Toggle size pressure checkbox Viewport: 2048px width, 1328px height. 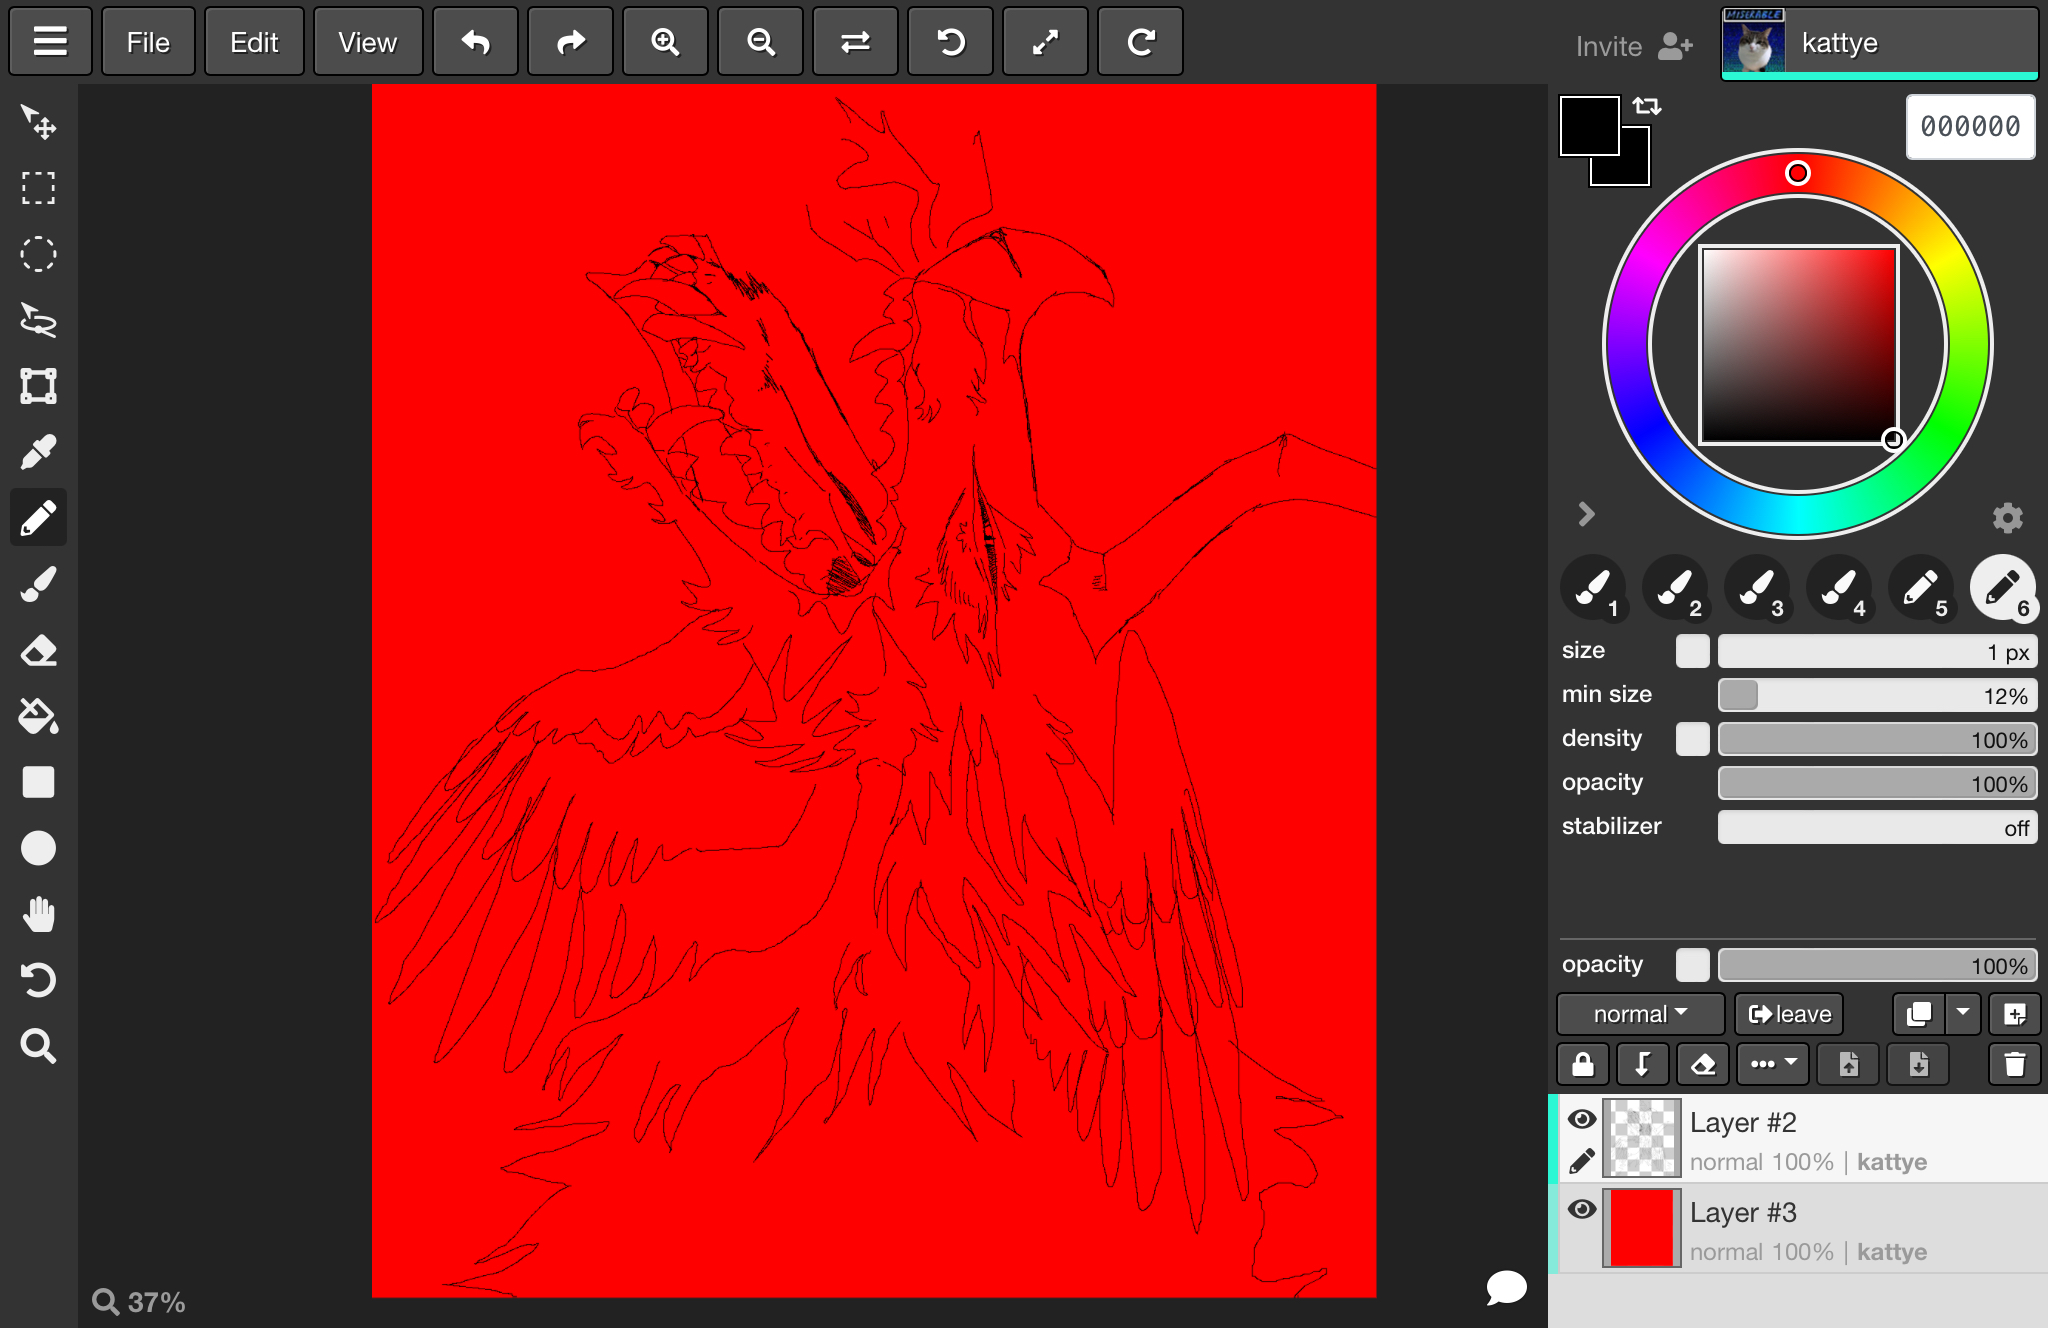coord(1692,651)
